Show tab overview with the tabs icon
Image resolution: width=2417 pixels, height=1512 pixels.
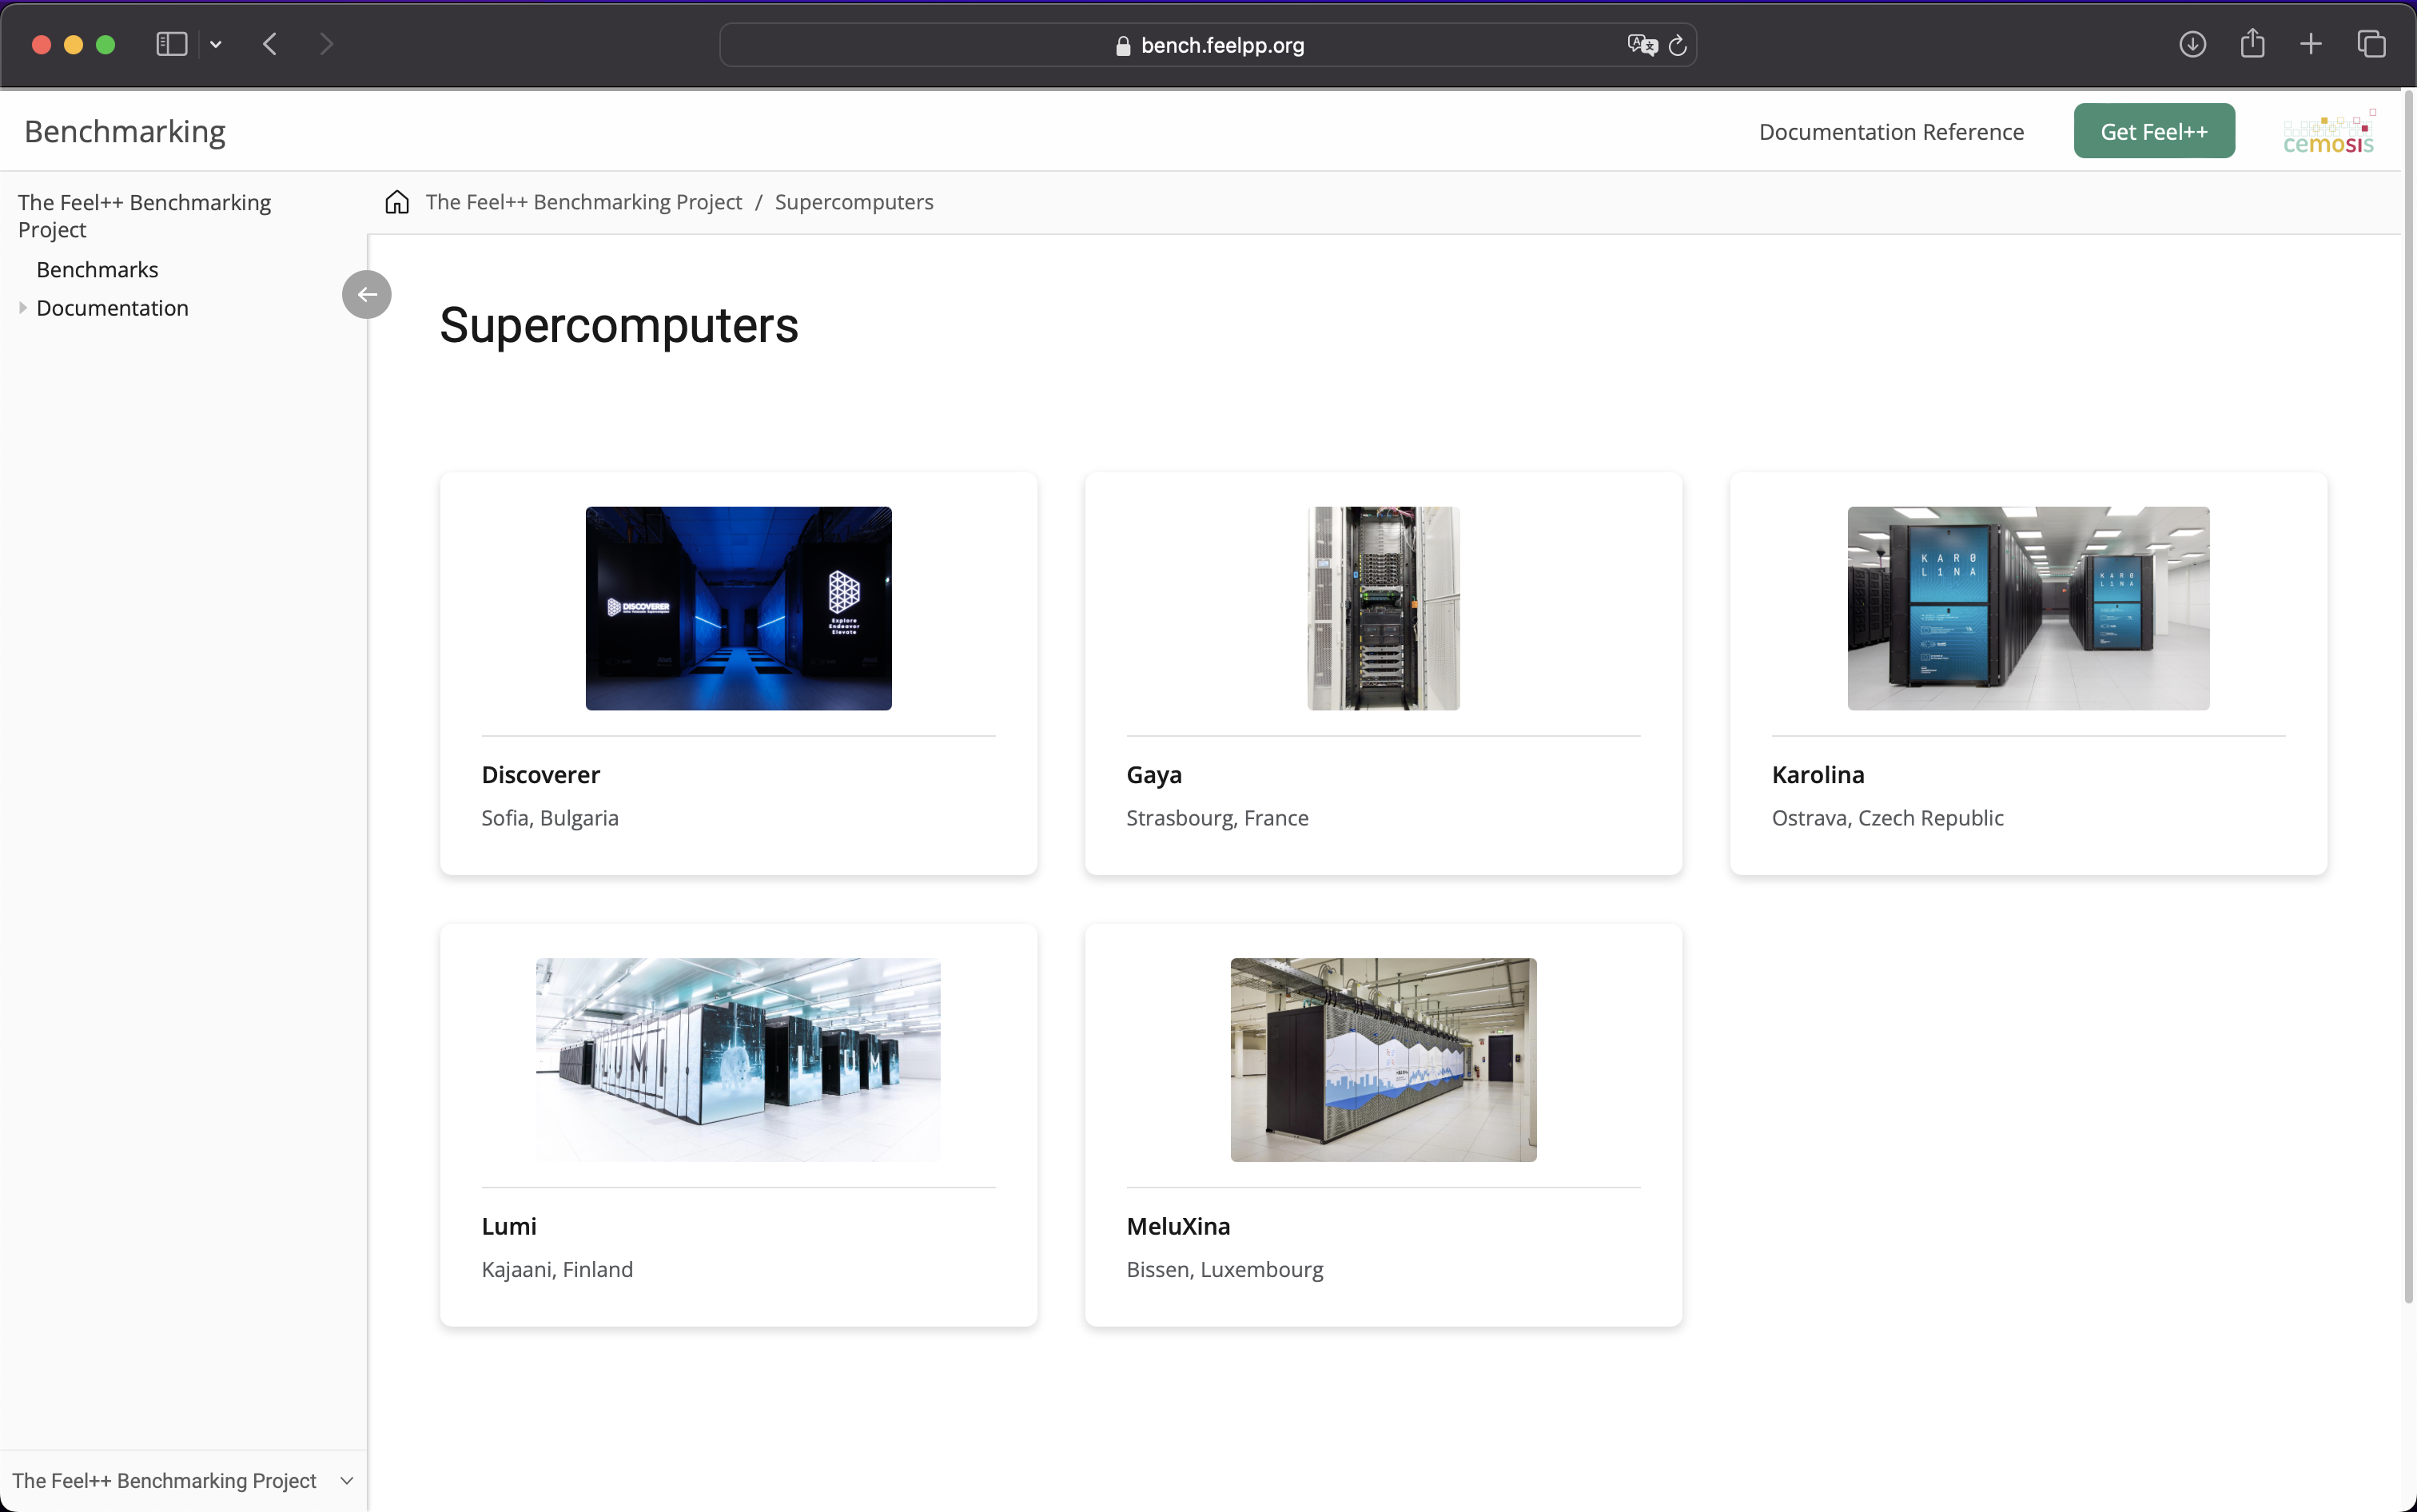pos(2371,44)
